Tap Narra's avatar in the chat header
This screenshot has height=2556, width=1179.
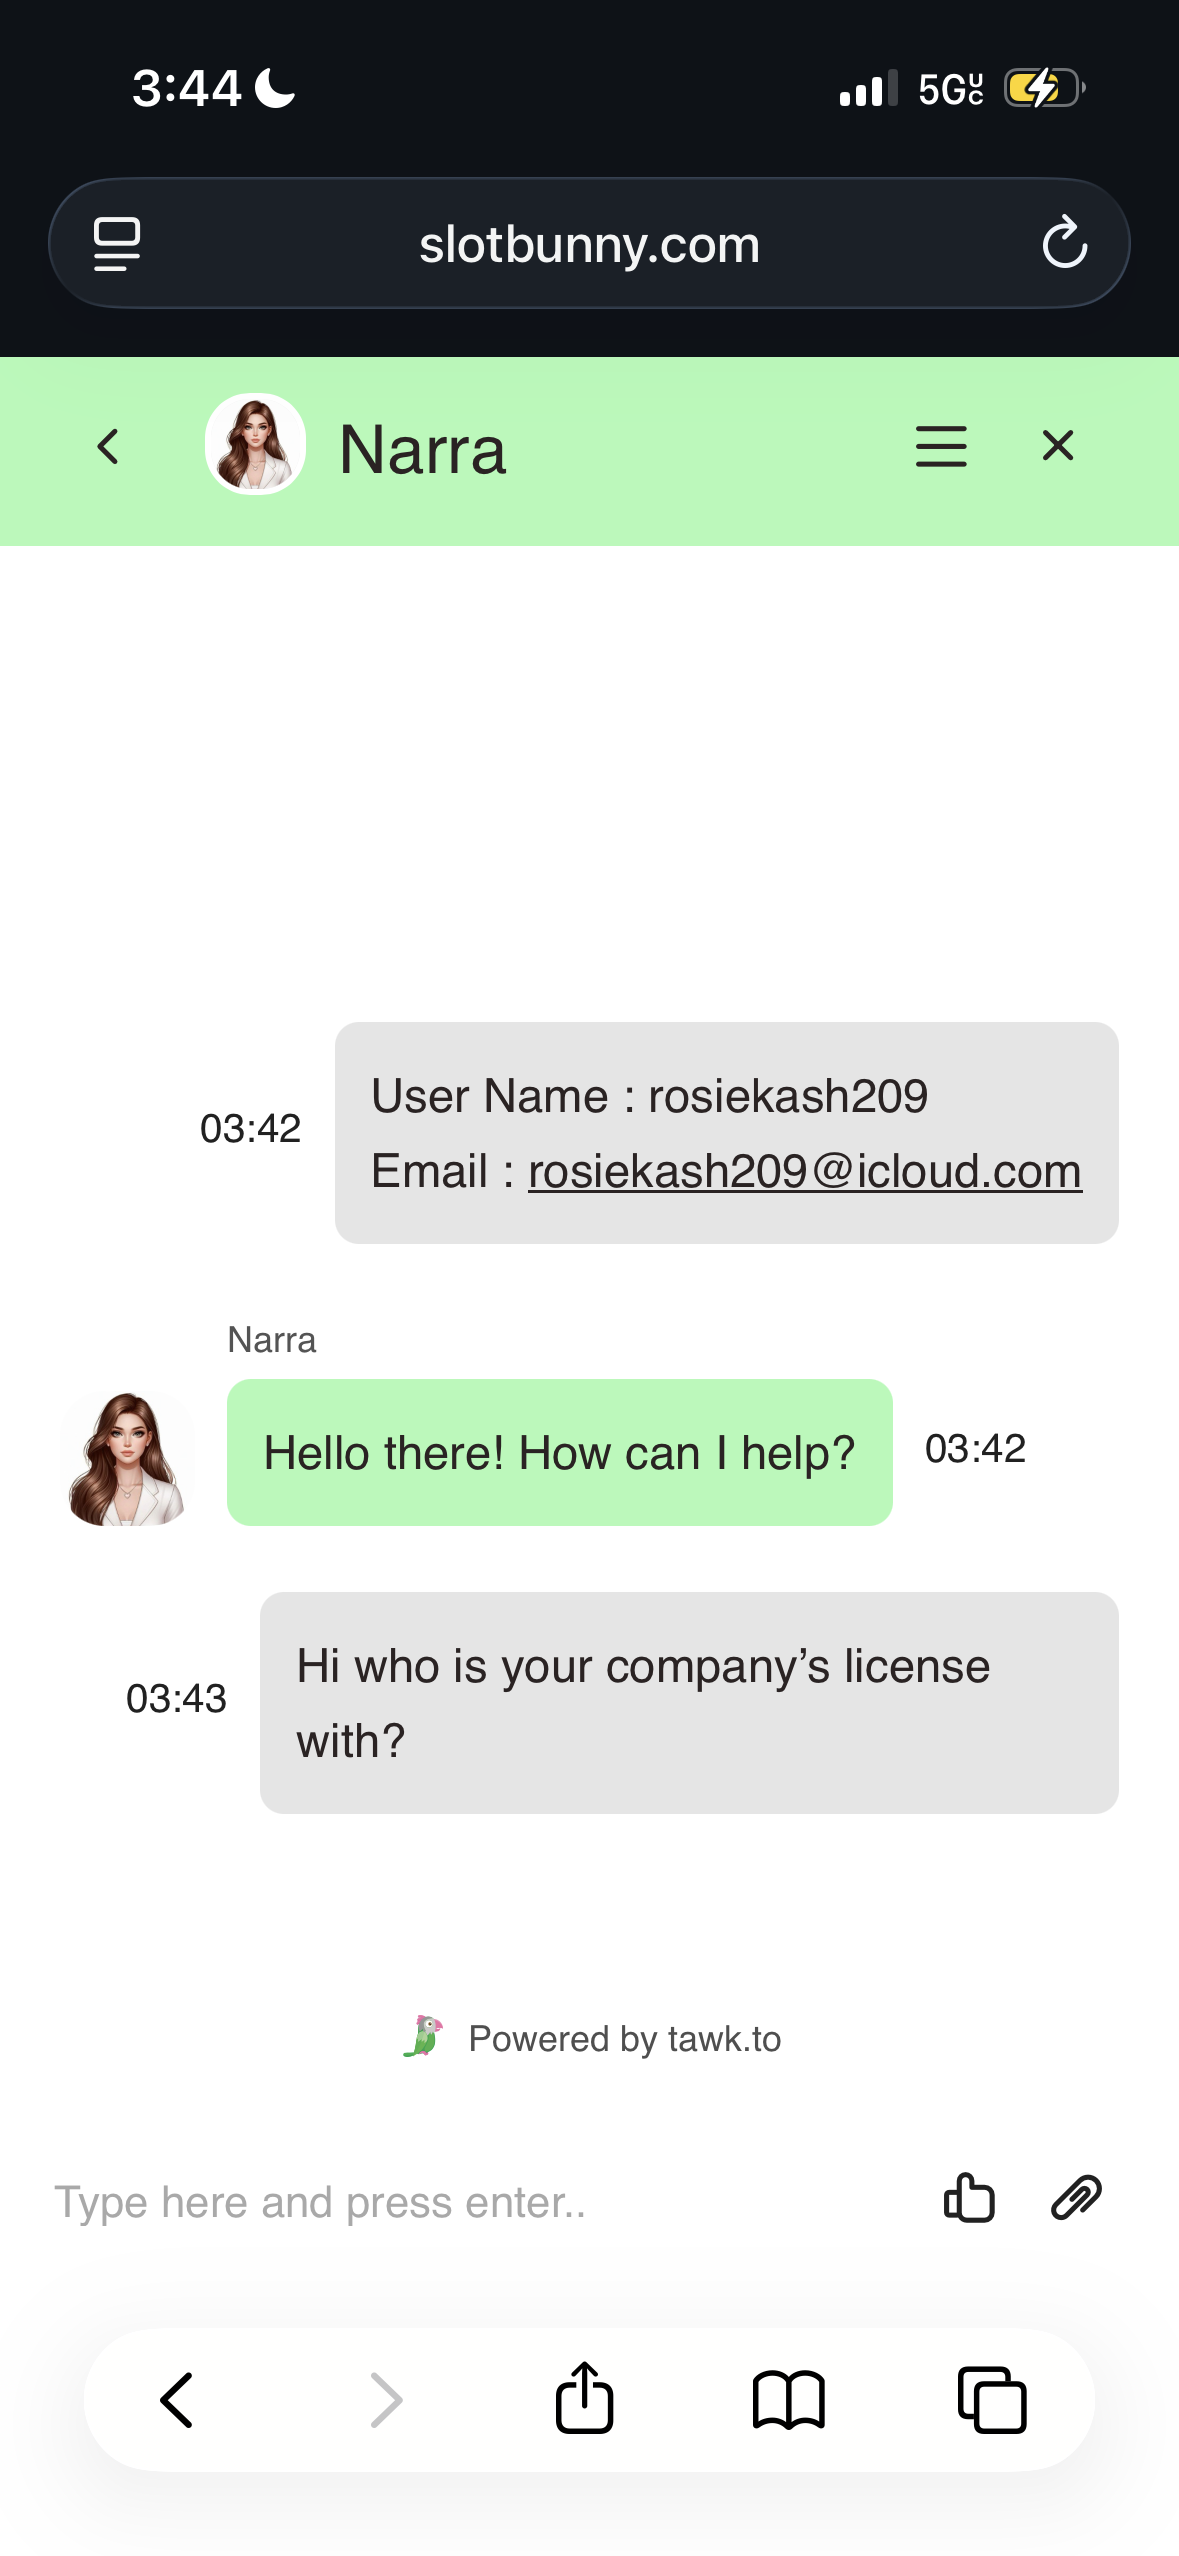pos(255,444)
